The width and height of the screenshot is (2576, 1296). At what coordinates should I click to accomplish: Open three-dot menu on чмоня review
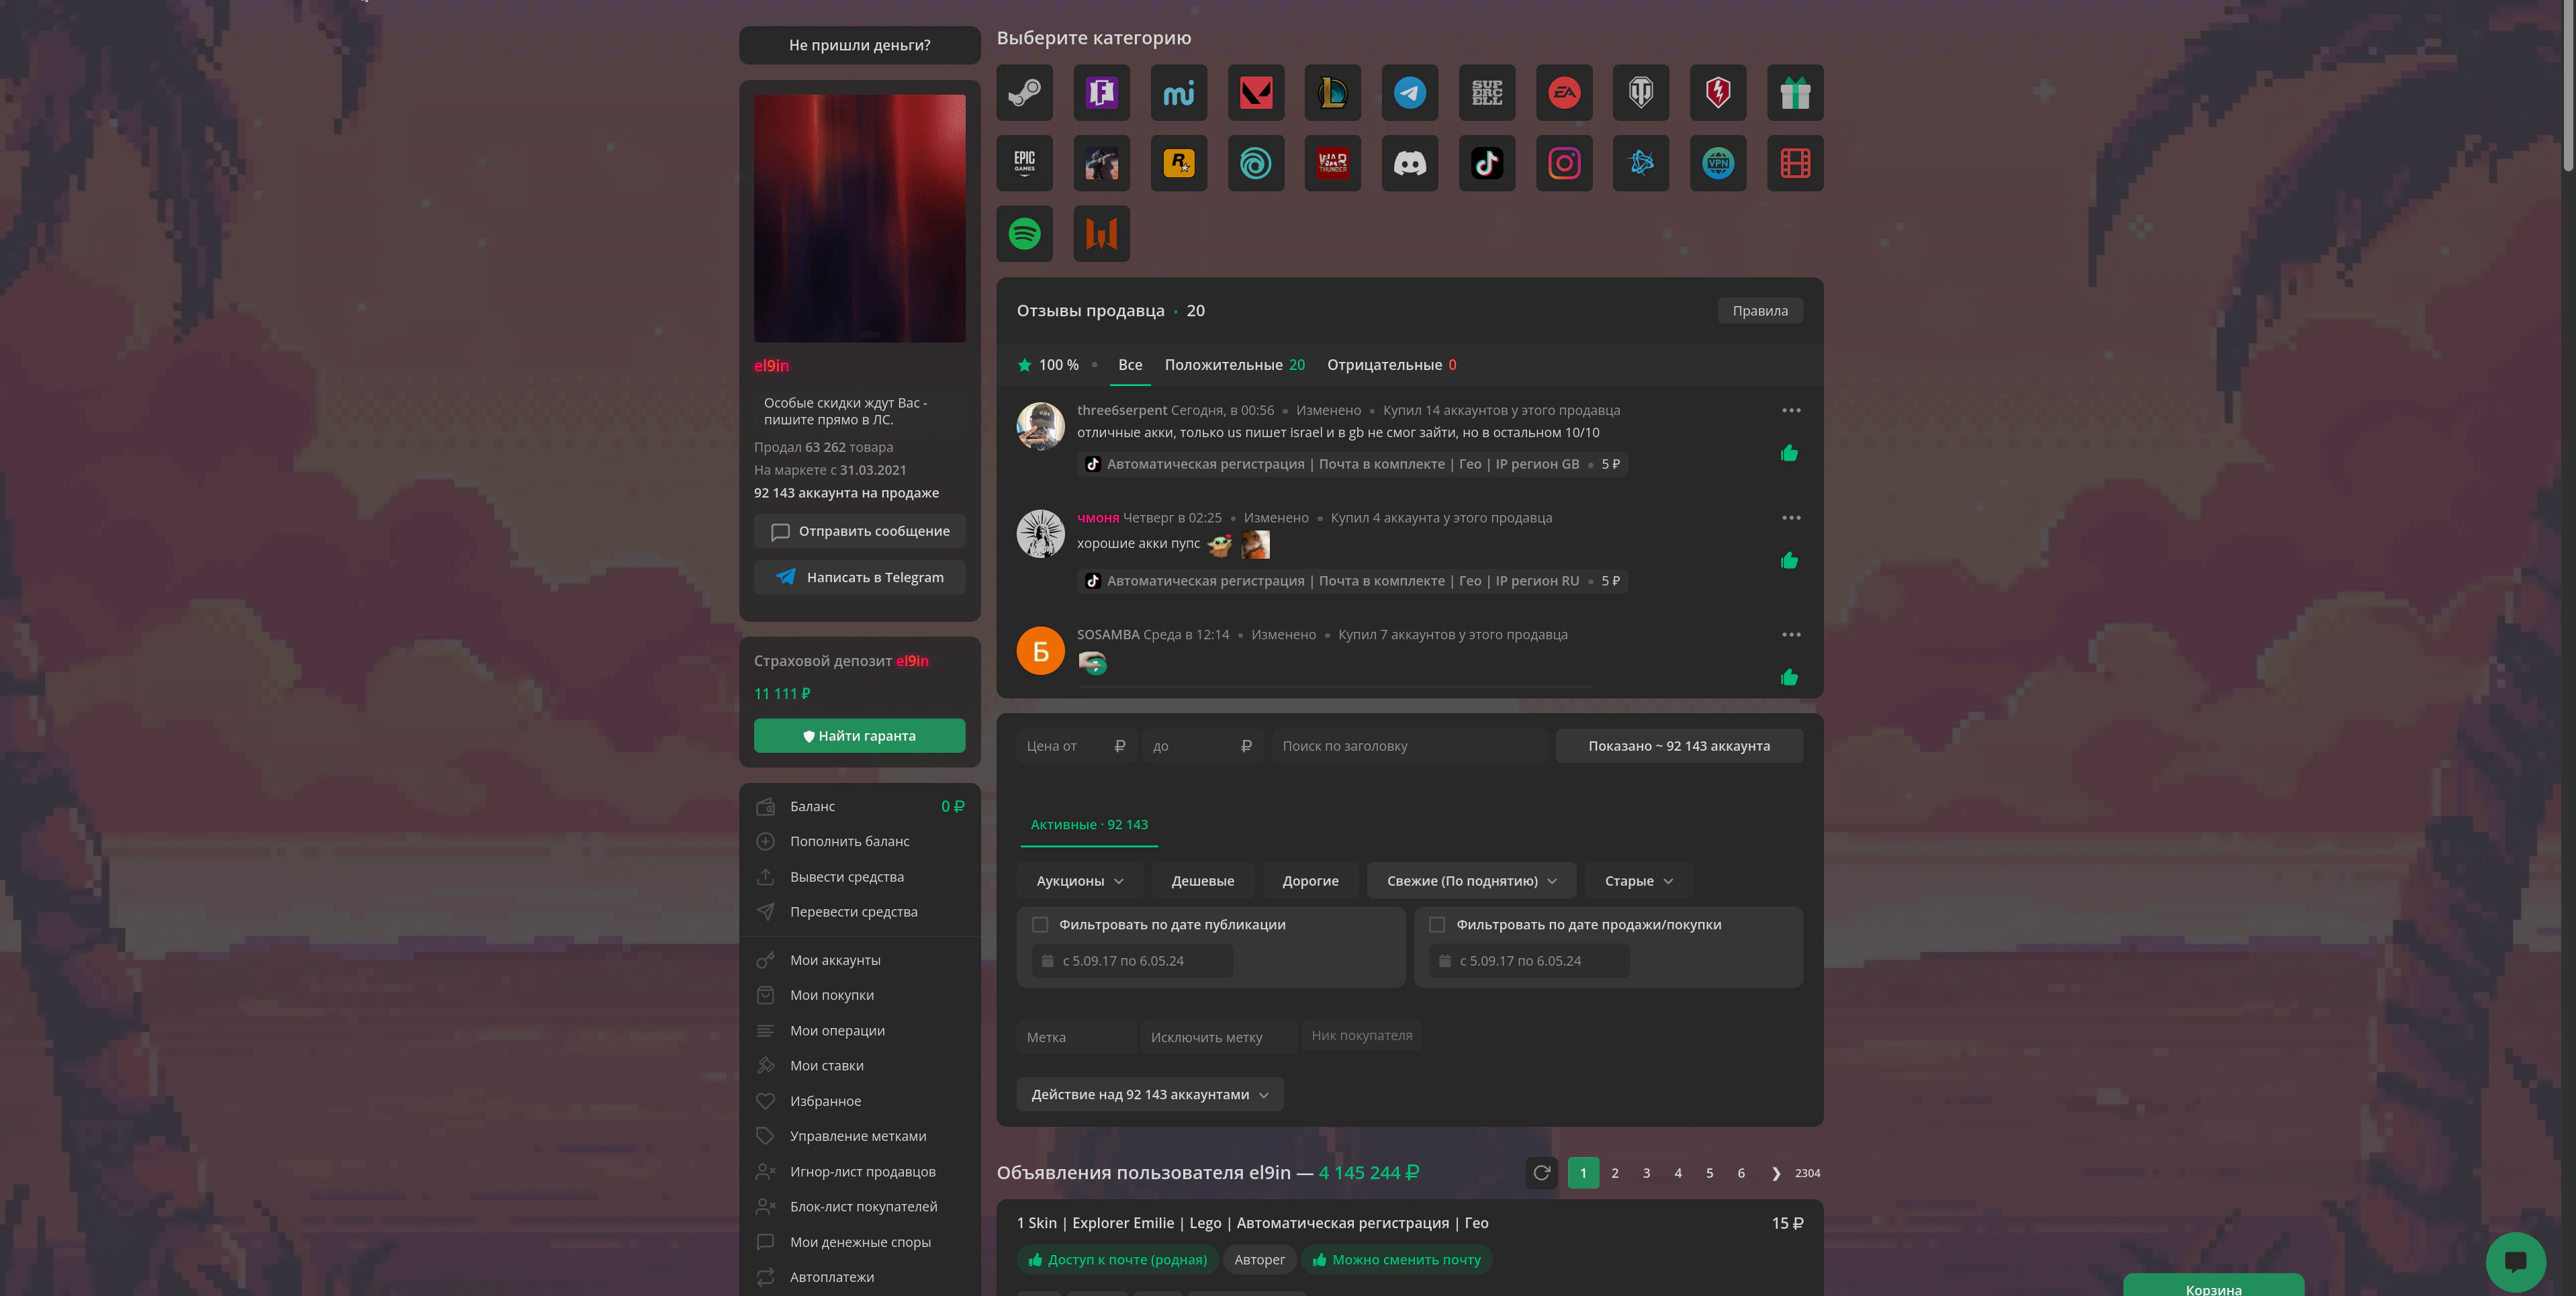1790,517
